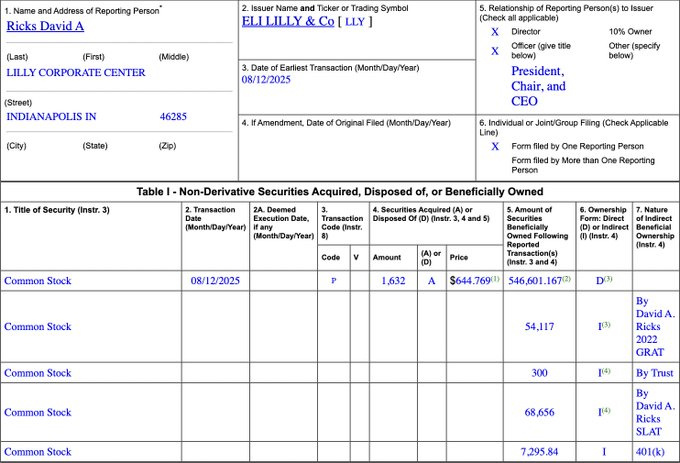Click the LLY ticker symbol
The image size is (680, 463).
355,21
